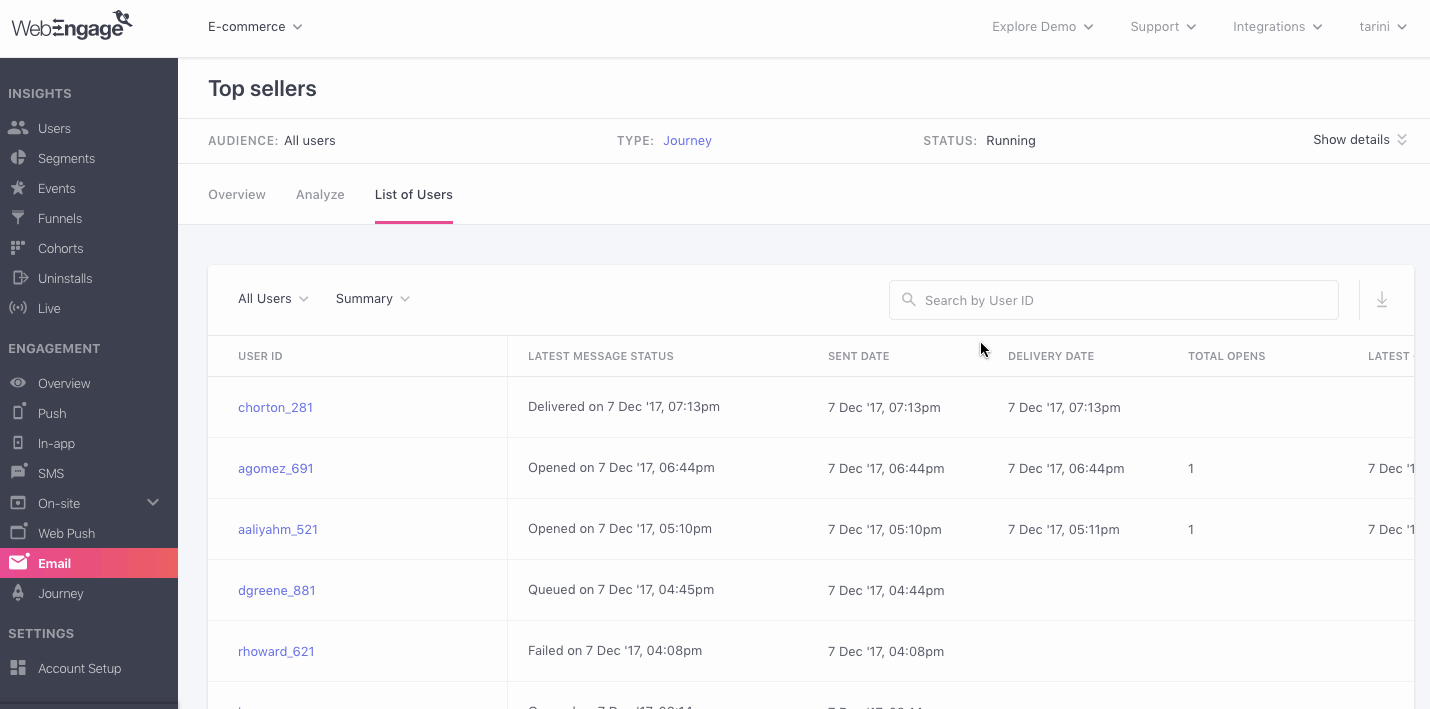Screen dimensions: 1430x709
Task: Click the WebEngage logo
Action: [x=72, y=25]
